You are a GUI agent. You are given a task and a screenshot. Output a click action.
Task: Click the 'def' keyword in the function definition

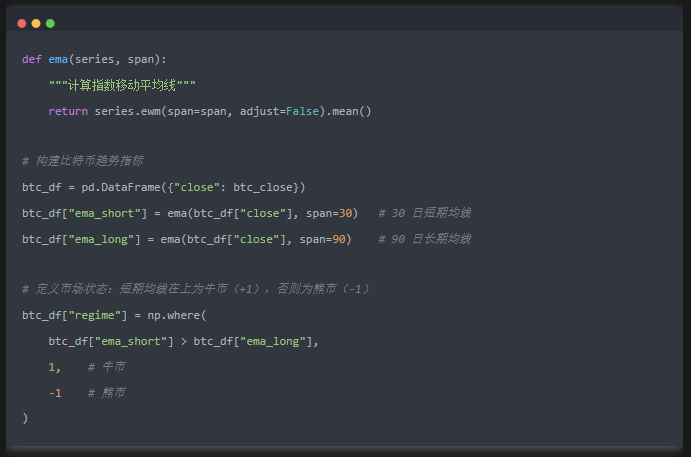tap(32, 59)
